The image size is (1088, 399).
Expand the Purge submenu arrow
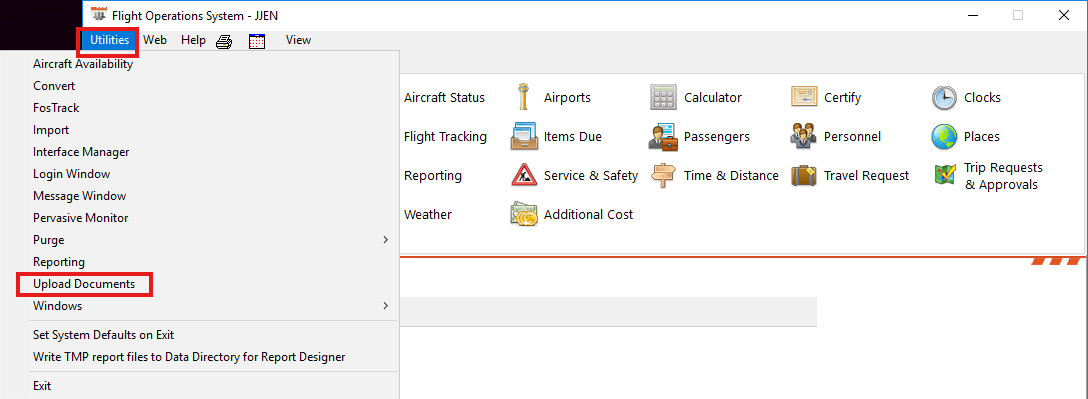click(x=386, y=239)
